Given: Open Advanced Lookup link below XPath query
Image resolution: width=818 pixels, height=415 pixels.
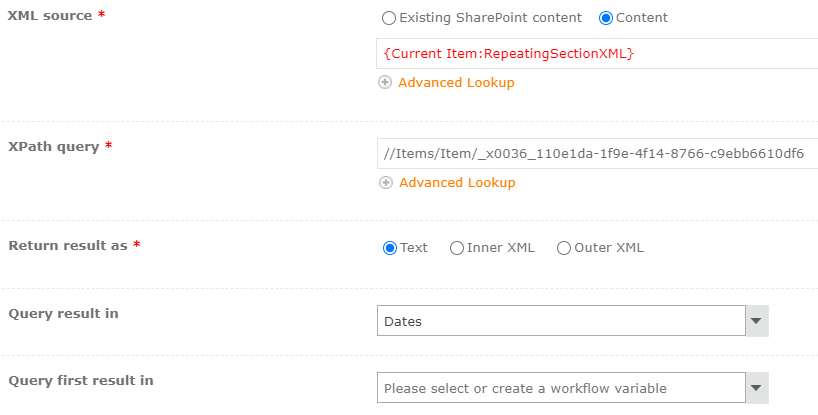Looking at the screenshot, I should (457, 183).
